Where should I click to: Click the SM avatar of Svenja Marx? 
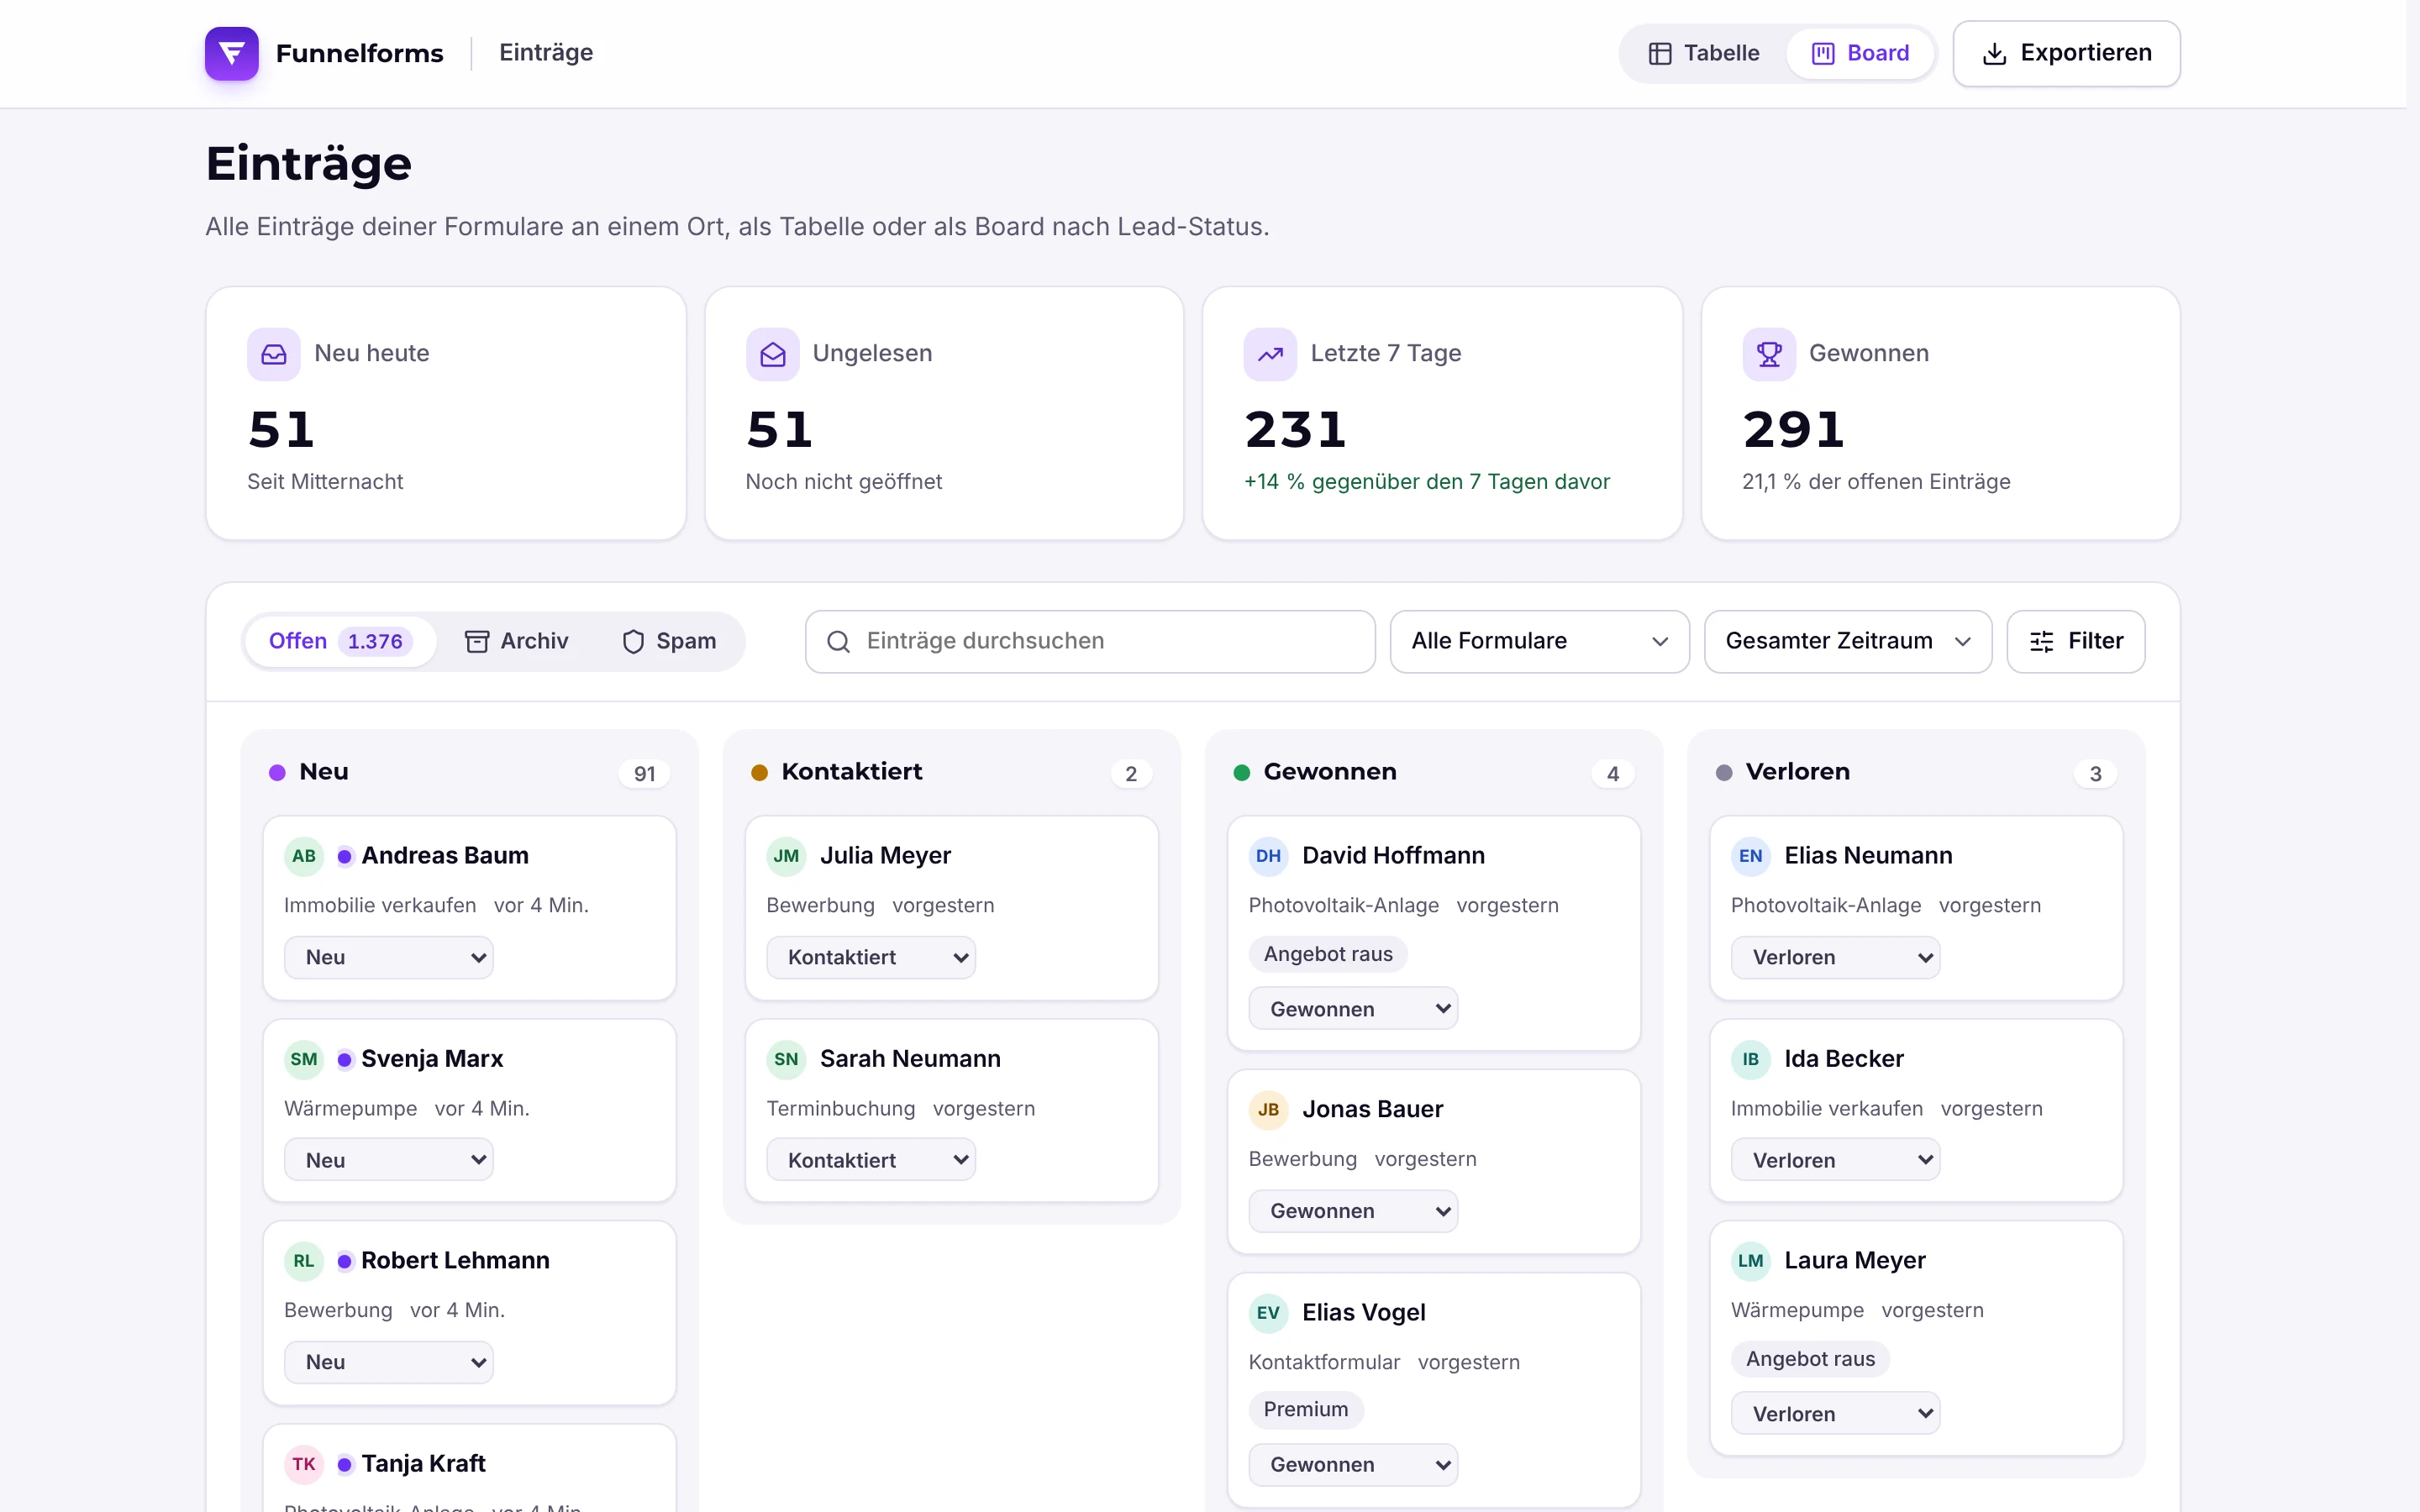[304, 1059]
